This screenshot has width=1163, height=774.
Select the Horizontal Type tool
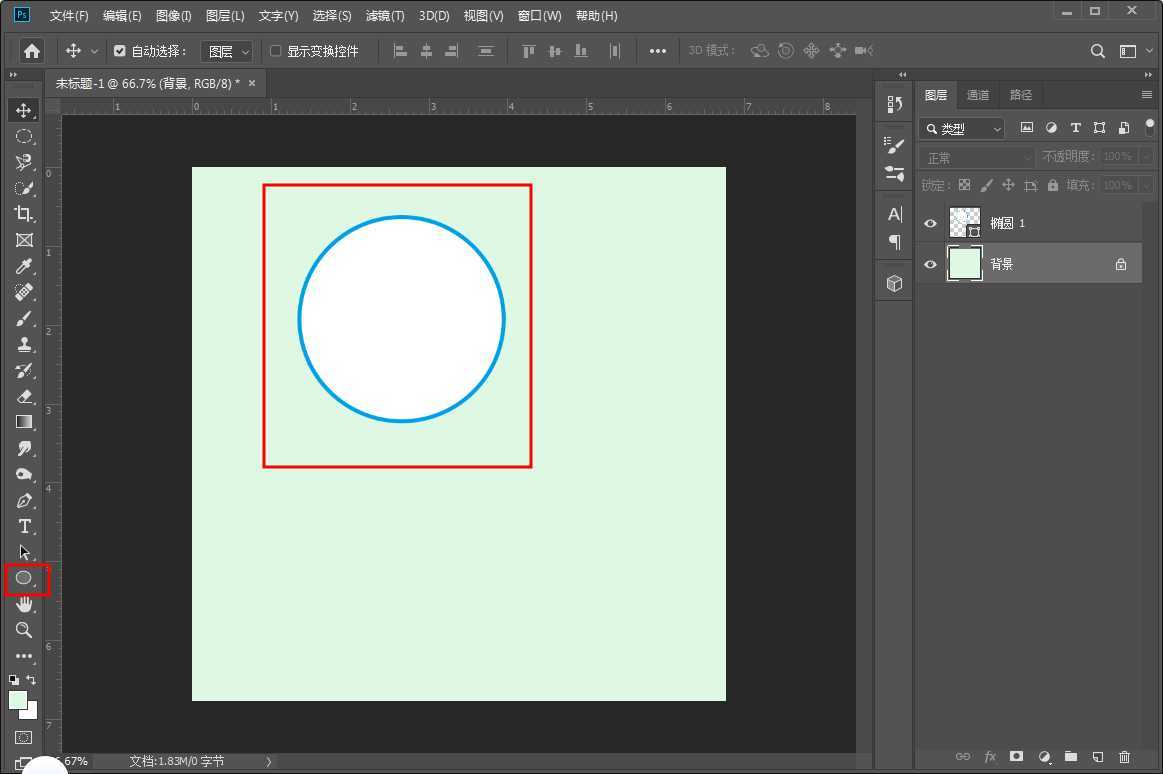[x=24, y=527]
